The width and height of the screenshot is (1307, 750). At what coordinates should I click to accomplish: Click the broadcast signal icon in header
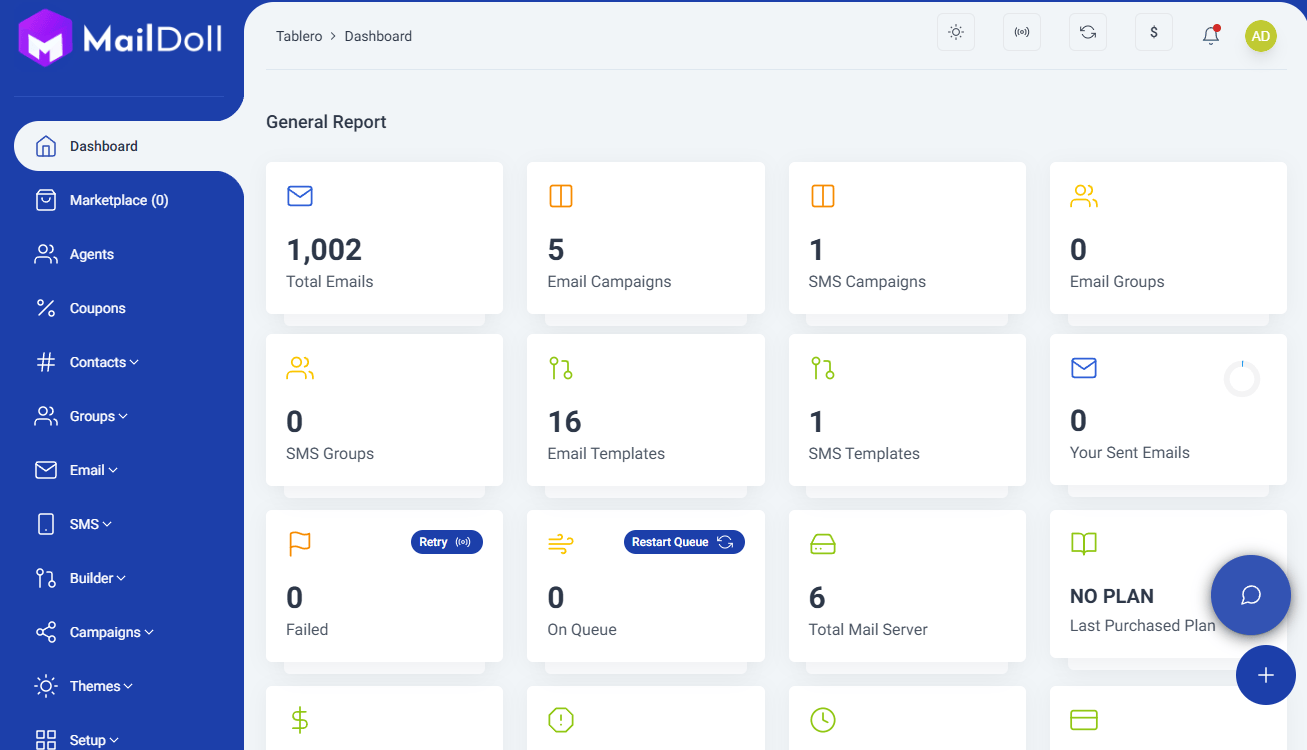pos(1022,32)
